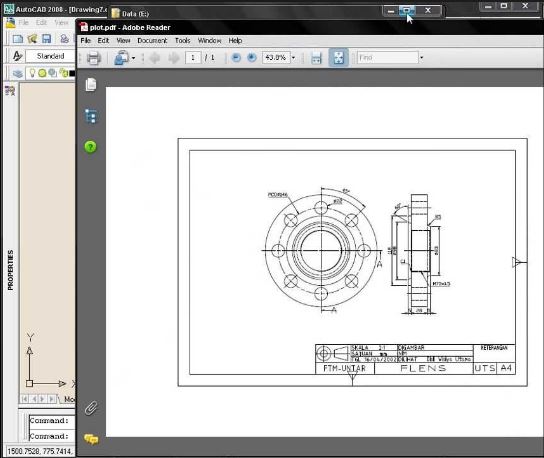Minimize the AutoCAD window at top right
Screen dimensions: 544x458
488,6
